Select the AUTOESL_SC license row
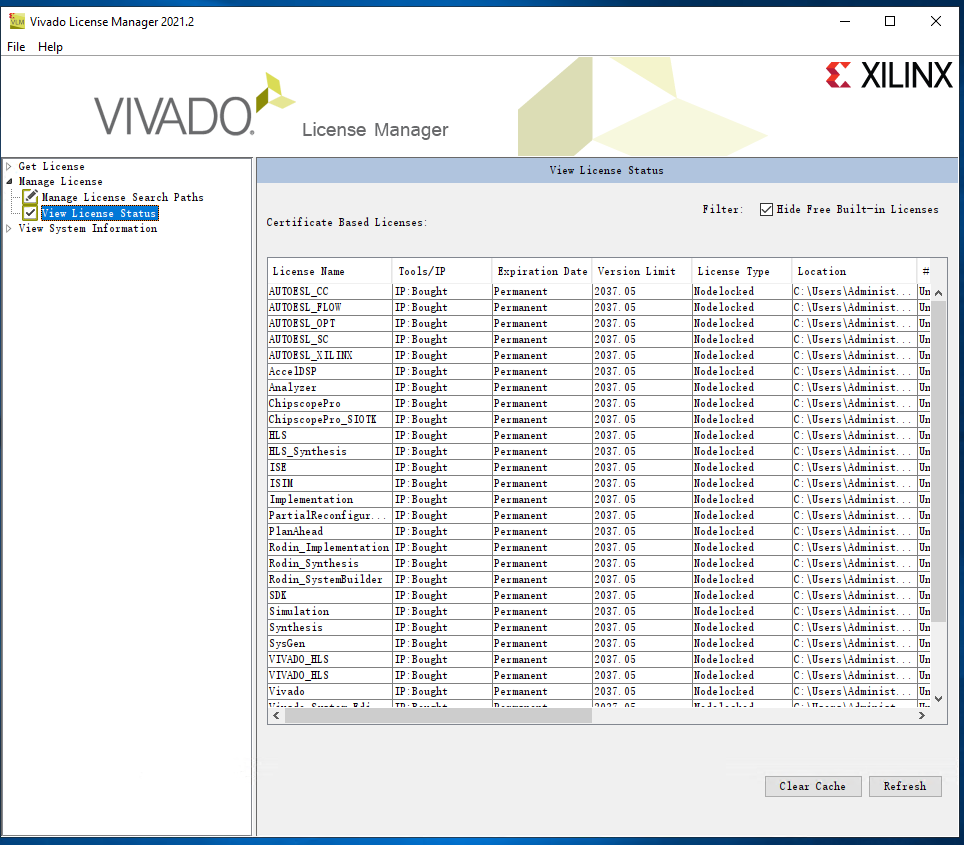 coord(599,339)
